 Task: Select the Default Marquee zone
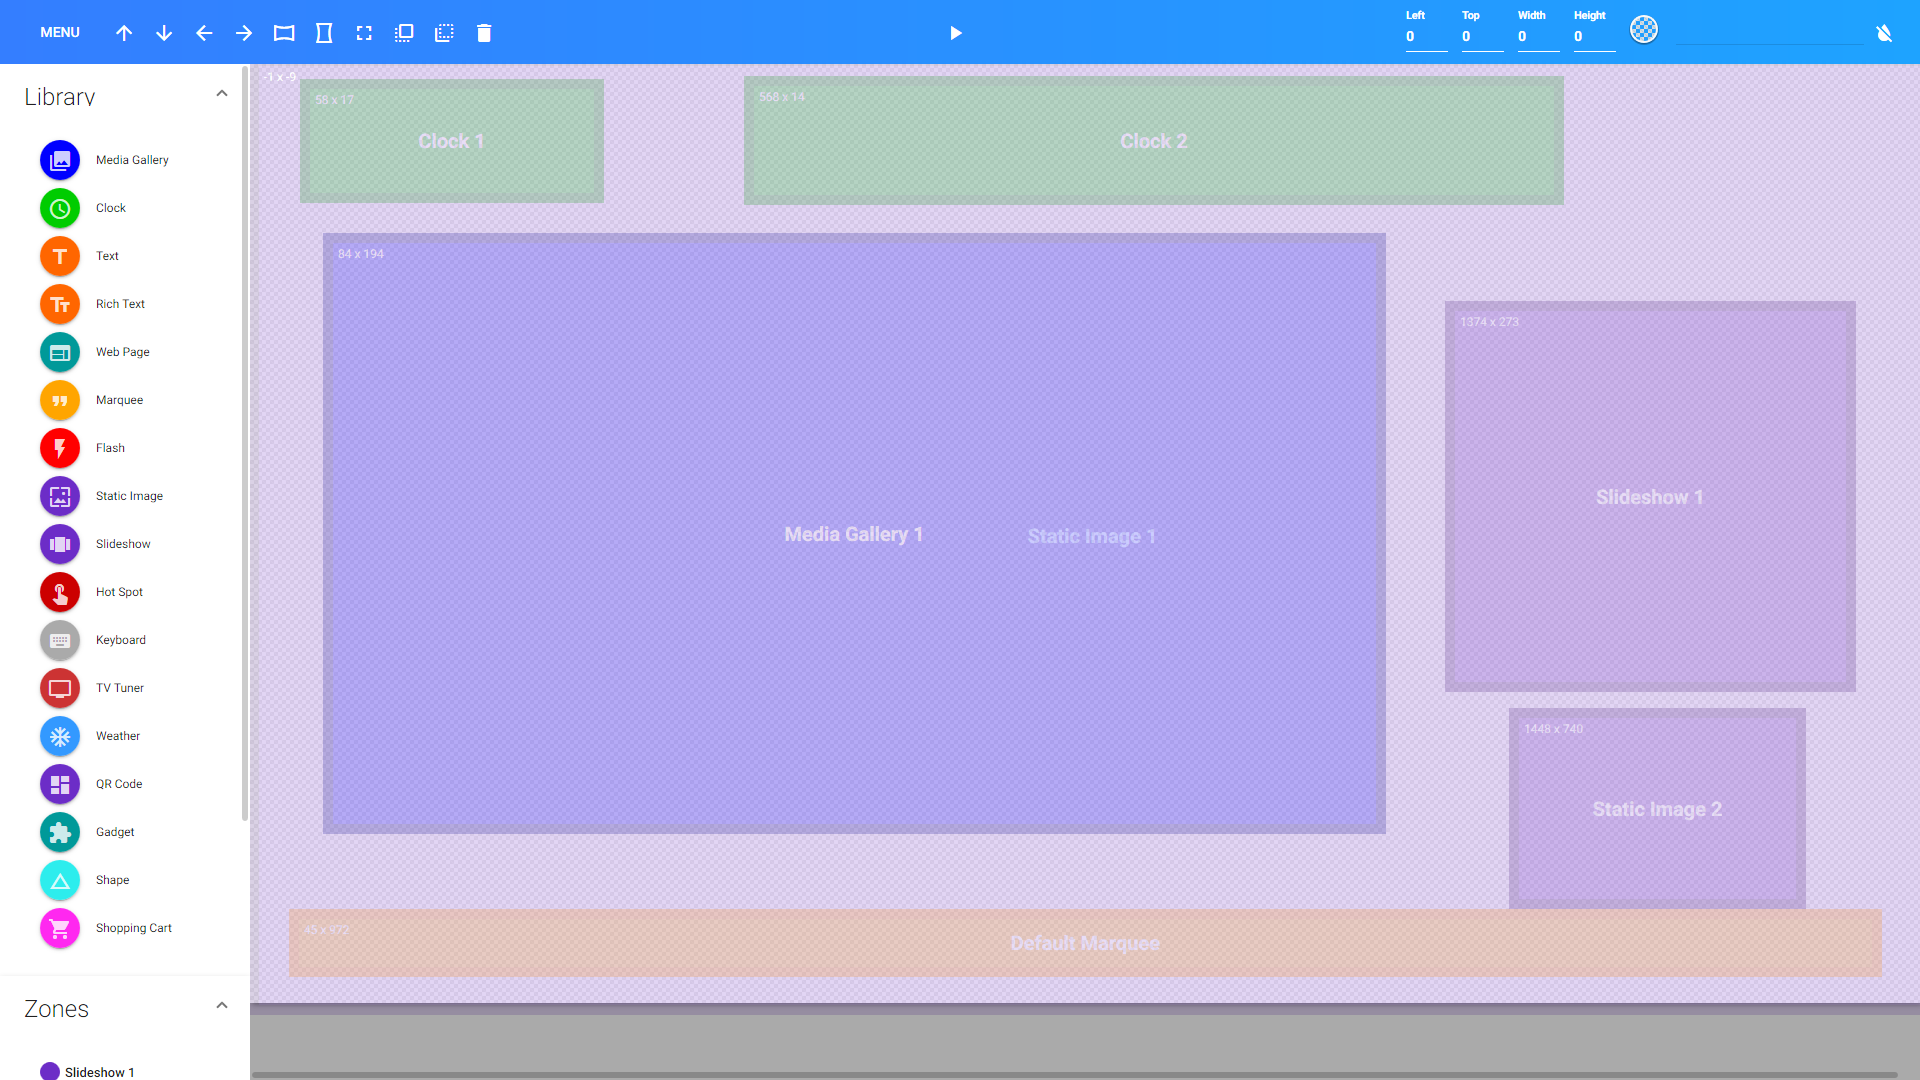pyautogui.click(x=1085, y=943)
